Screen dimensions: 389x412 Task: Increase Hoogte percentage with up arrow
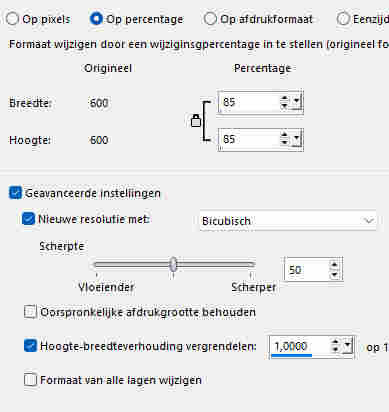tap(284, 135)
